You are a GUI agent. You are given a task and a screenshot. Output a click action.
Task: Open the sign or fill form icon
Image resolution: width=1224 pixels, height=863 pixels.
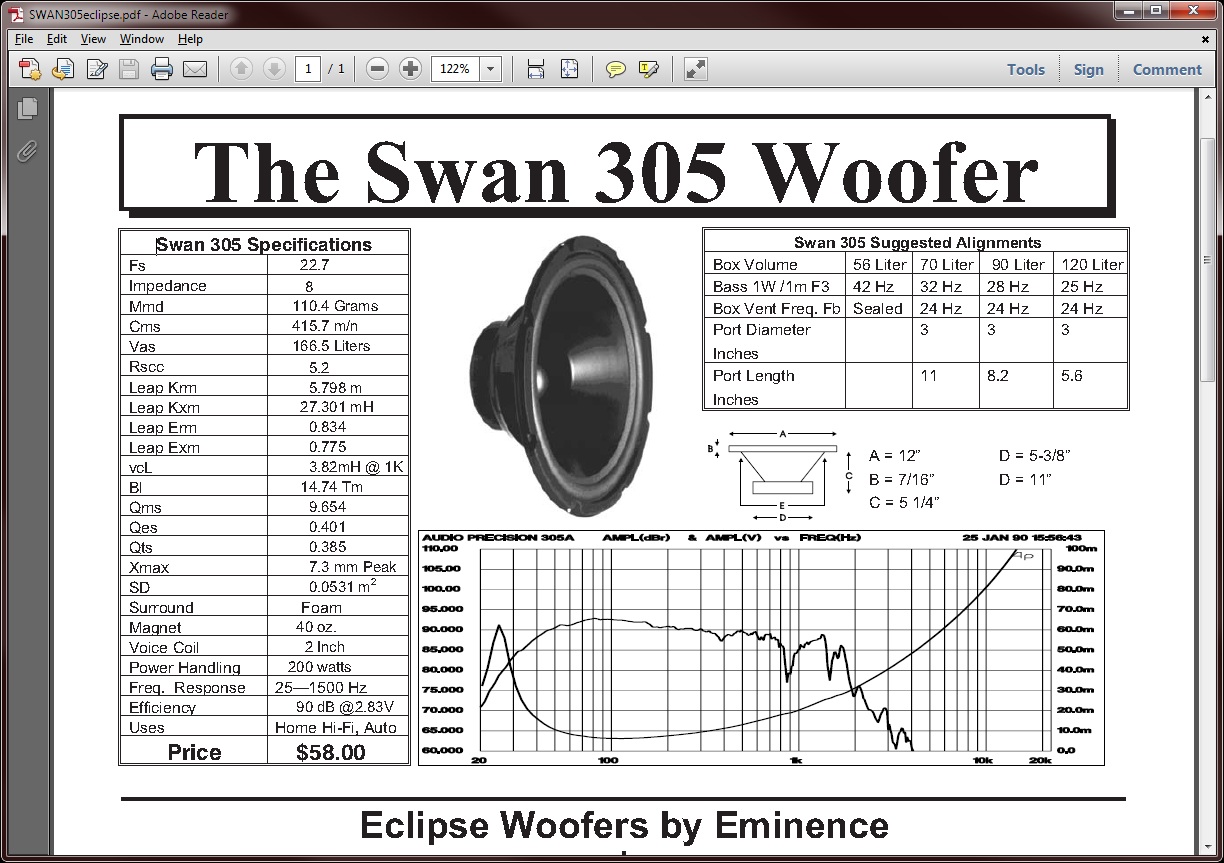point(97,69)
